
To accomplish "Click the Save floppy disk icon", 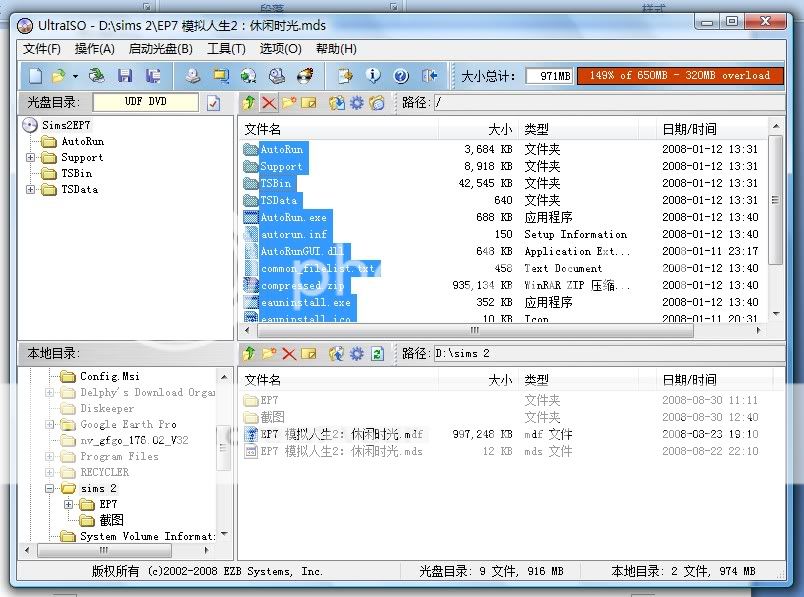I will click(125, 75).
